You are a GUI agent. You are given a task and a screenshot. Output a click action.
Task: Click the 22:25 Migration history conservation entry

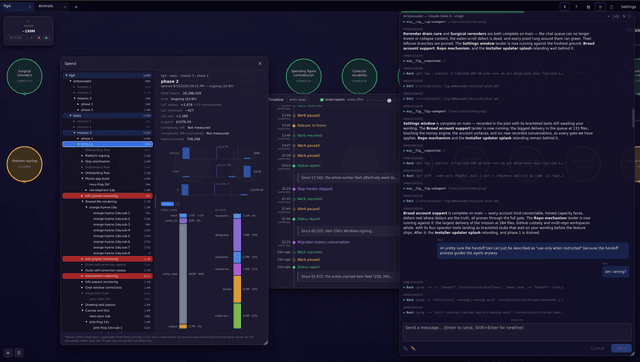click(x=323, y=242)
